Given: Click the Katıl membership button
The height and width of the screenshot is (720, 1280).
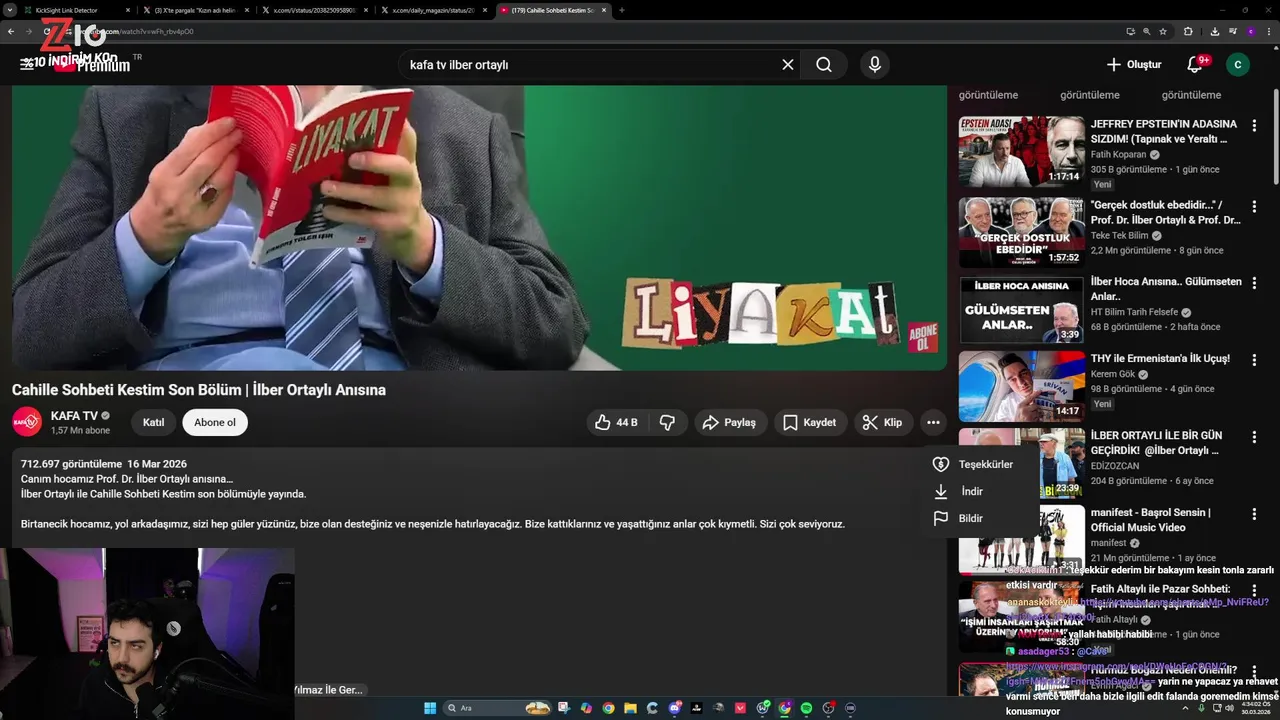Looking at the screenshot, I should (153, 422).
